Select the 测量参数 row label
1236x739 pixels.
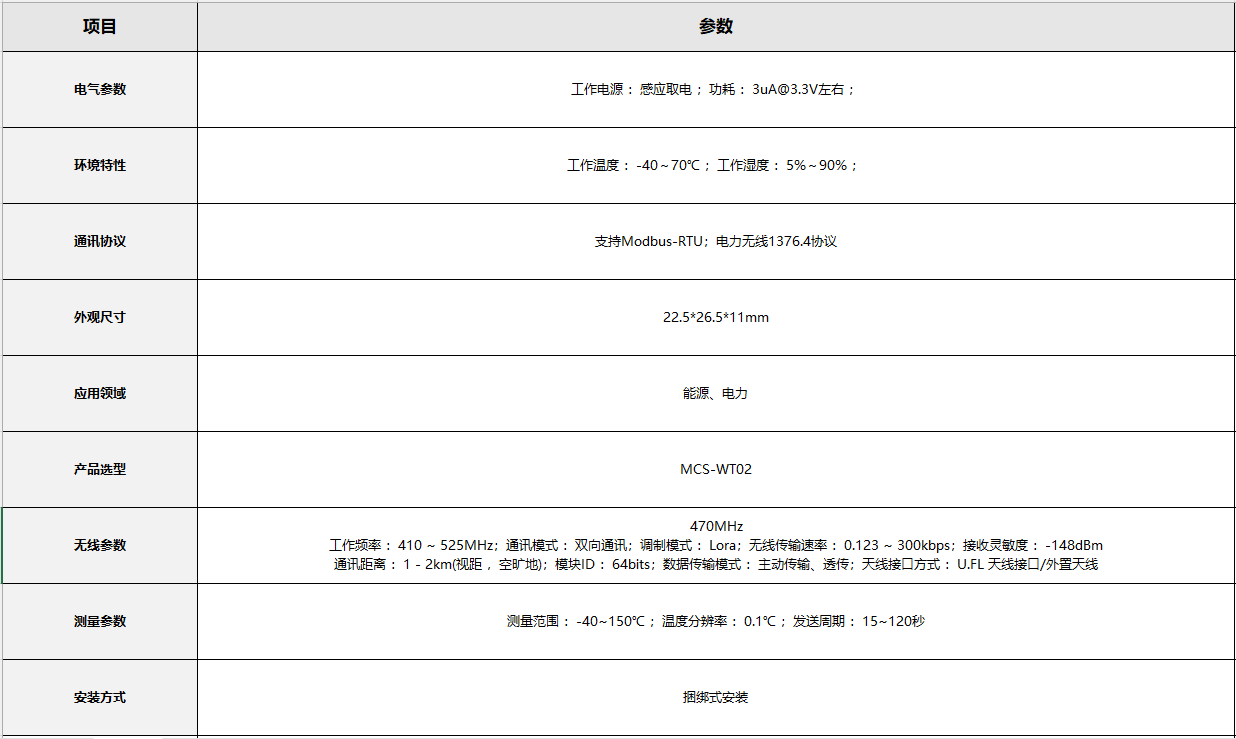pos(100,621)
